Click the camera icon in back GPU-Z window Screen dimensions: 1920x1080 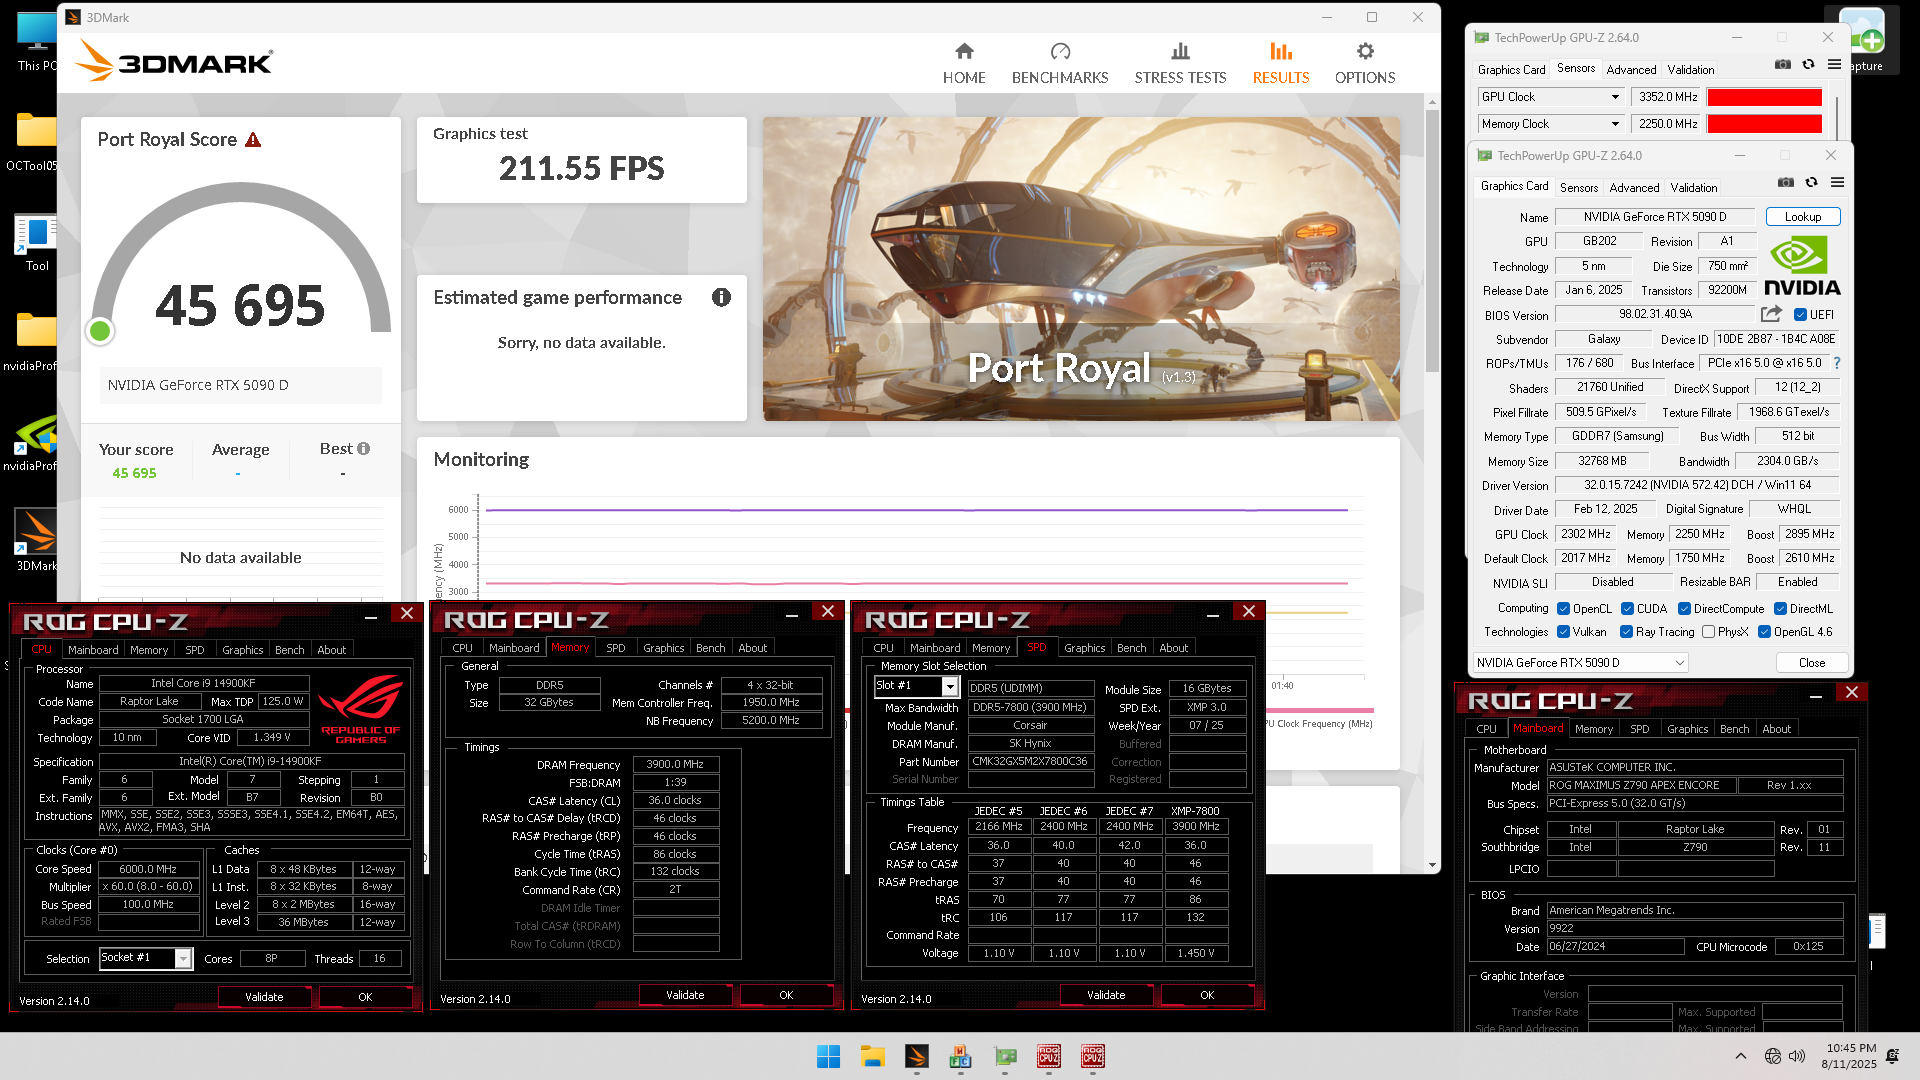click(1783, 64)
